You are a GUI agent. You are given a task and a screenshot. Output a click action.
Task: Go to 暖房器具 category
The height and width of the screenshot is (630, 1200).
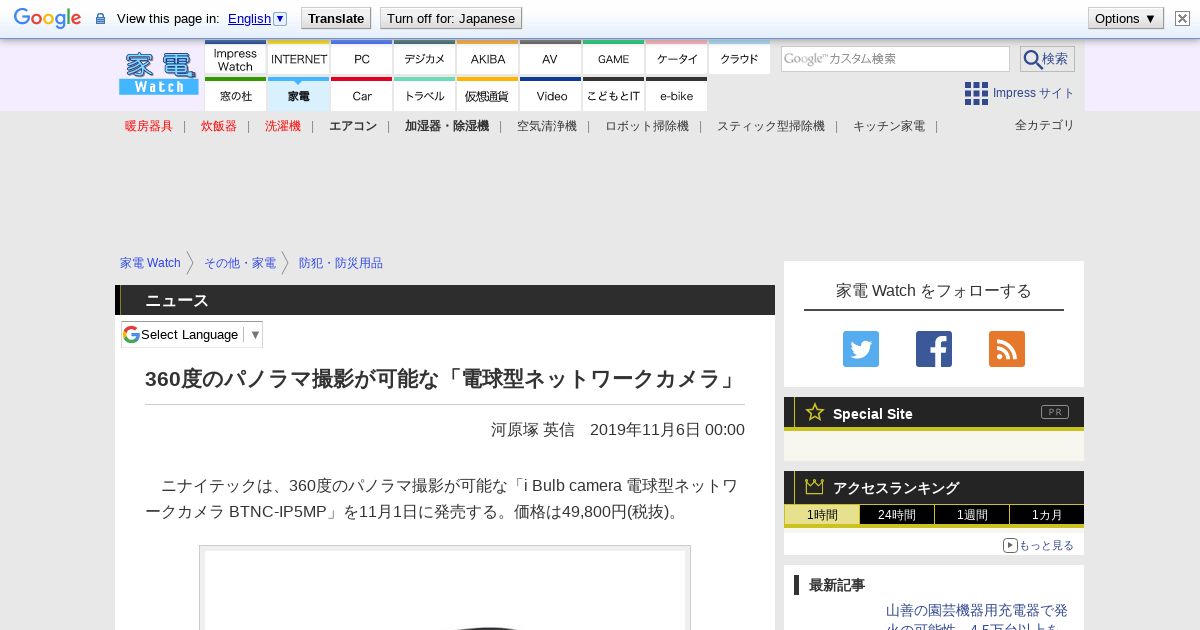[x=149, y=126]
